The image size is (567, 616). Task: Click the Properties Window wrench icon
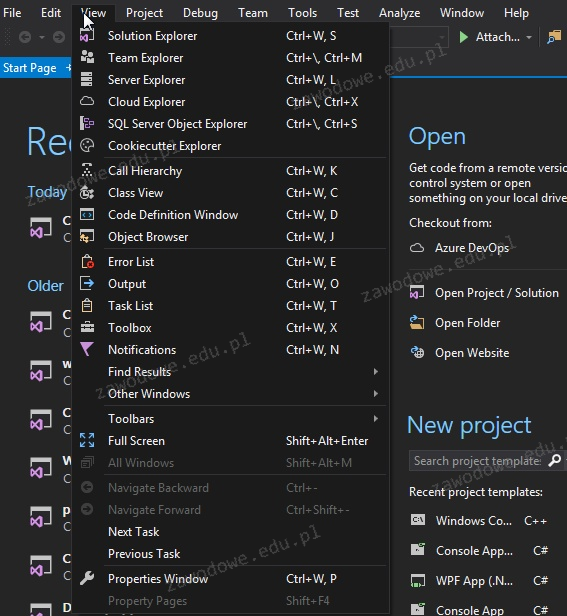click(87, 578)
